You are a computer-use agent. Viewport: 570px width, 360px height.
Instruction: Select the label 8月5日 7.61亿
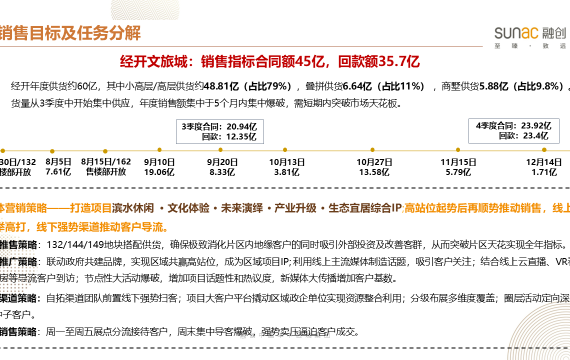[x=58, y=167]
